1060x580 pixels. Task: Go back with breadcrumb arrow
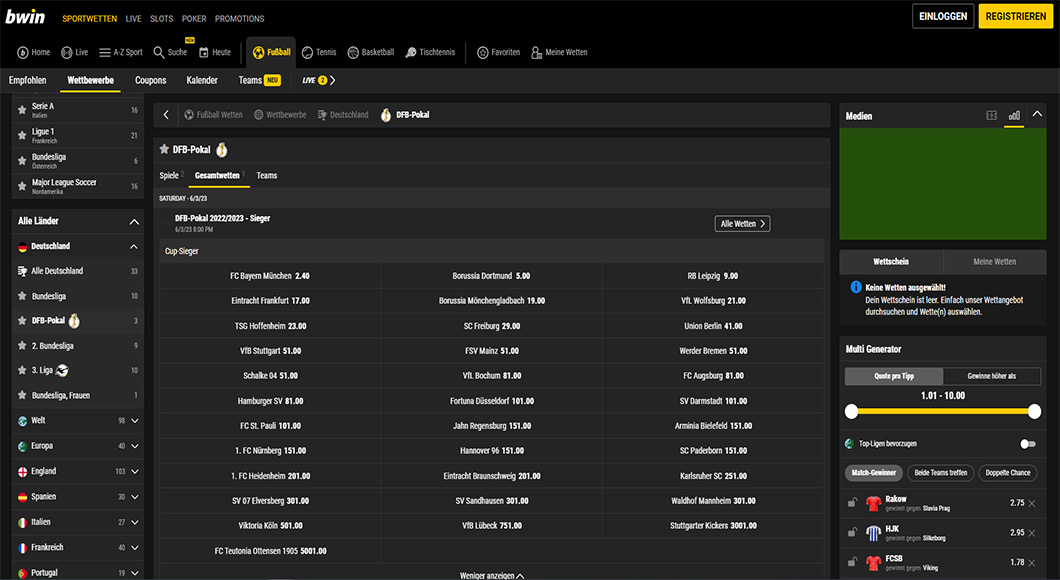(x=166, y=115)
